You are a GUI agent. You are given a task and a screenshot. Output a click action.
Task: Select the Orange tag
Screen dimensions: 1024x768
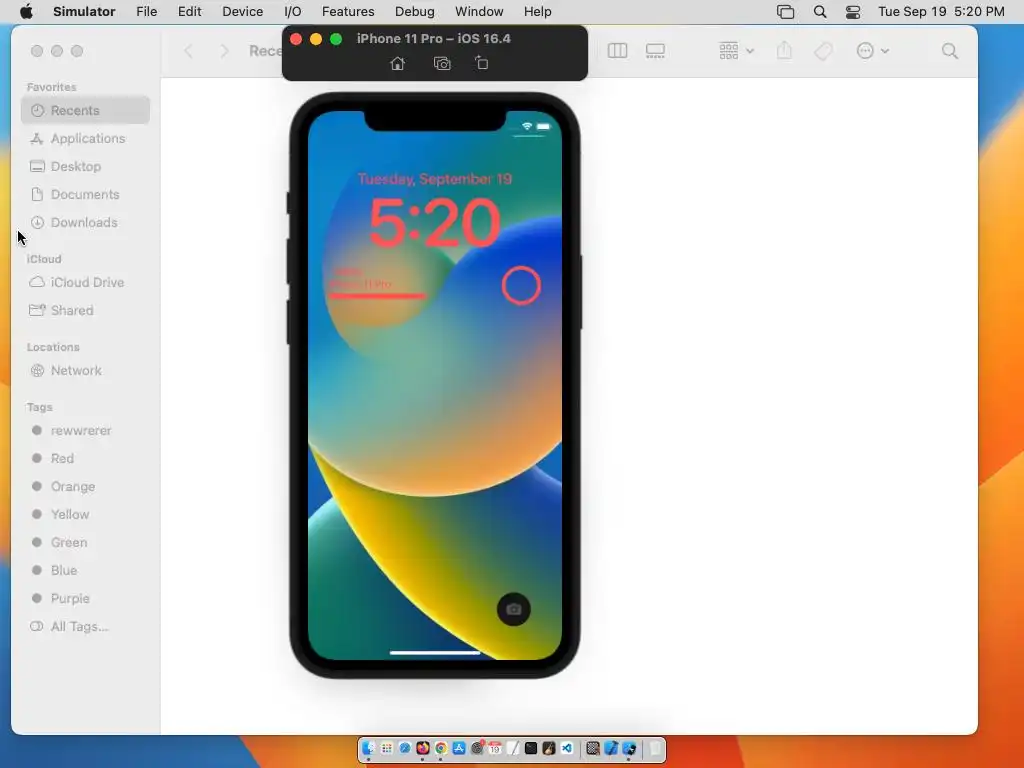click(86, 487)
